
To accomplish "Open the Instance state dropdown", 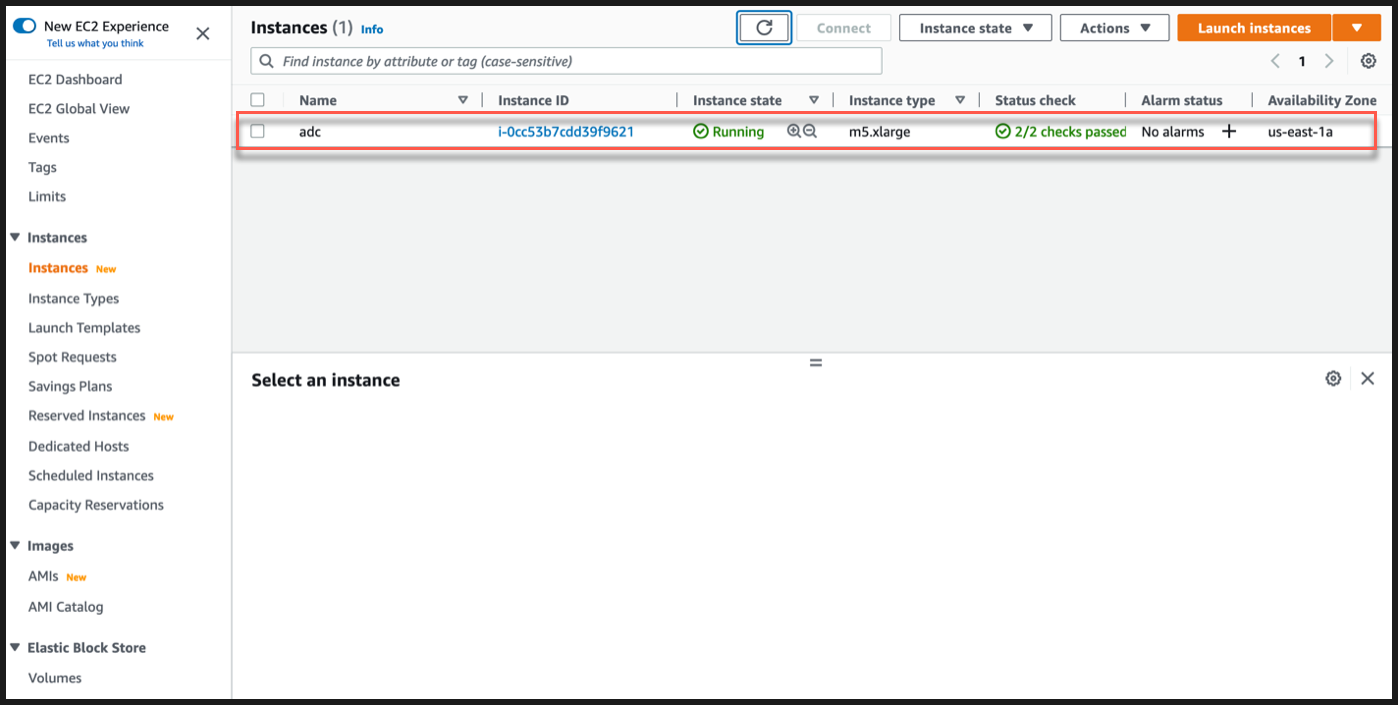I will click(x=975, y=28).
